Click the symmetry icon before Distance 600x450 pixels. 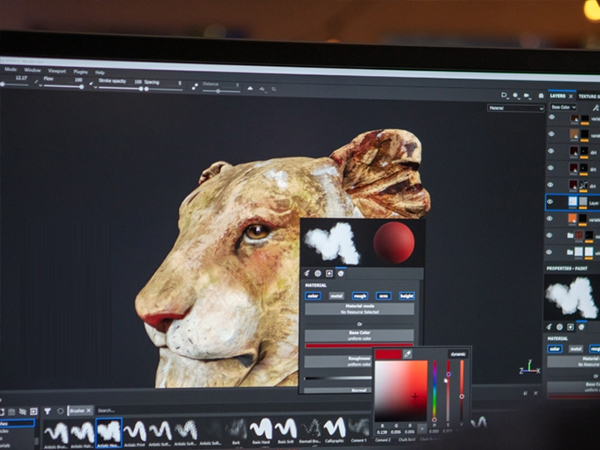[195, 87]
